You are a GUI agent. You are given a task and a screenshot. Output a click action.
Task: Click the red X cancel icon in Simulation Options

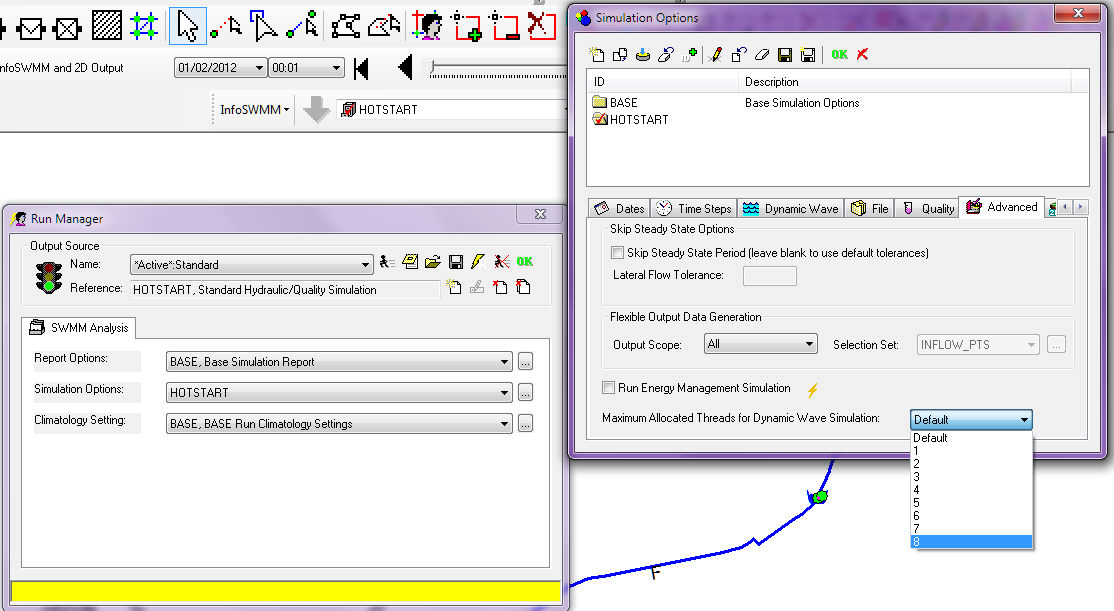point(862,54)
